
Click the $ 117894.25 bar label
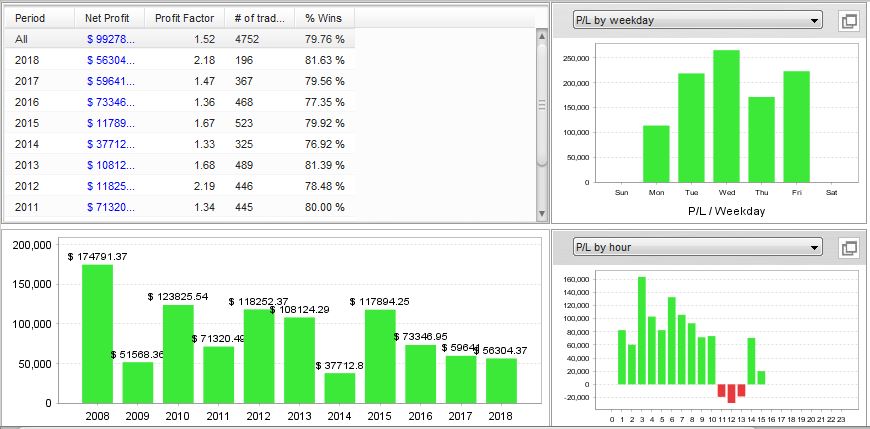[380, 302]
